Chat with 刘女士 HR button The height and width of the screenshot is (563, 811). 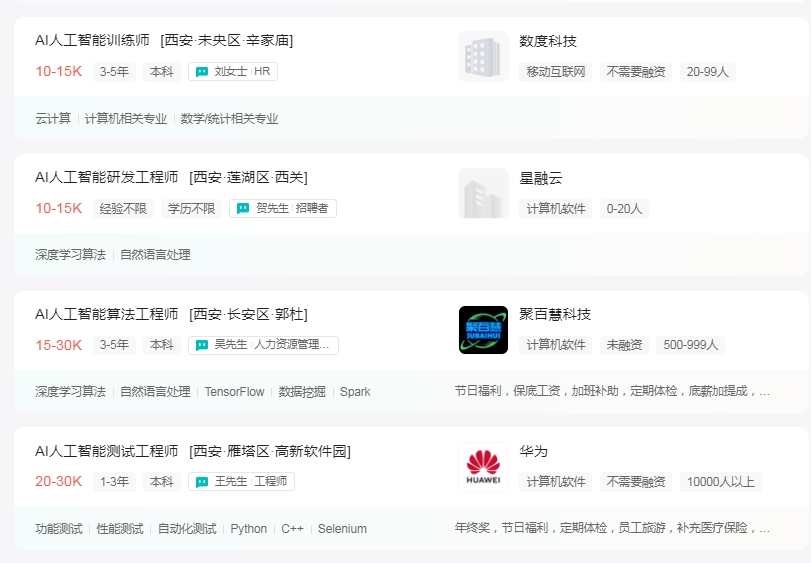pos(233,71)
